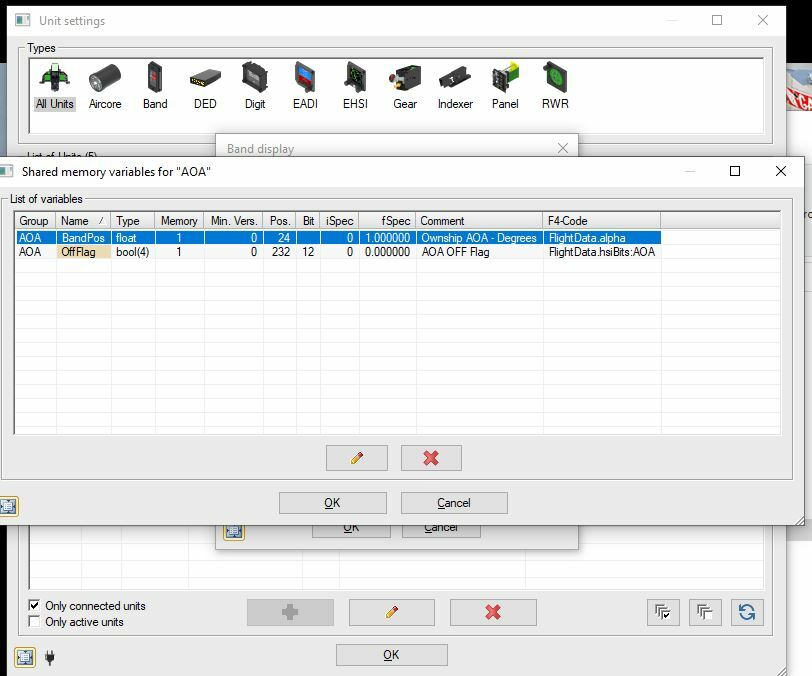Select the Digit unit type icon
Screen dimensions: 812x676
pos(255,86)
